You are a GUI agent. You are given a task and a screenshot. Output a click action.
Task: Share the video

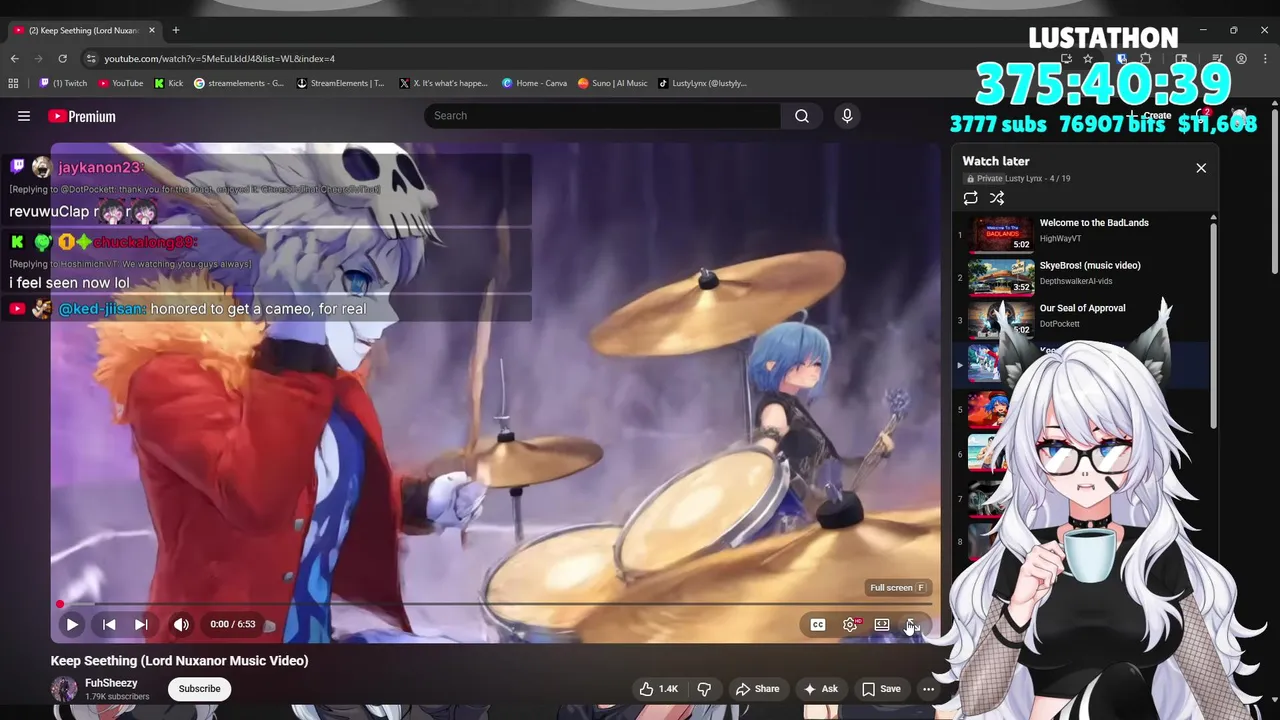point(757,689)
